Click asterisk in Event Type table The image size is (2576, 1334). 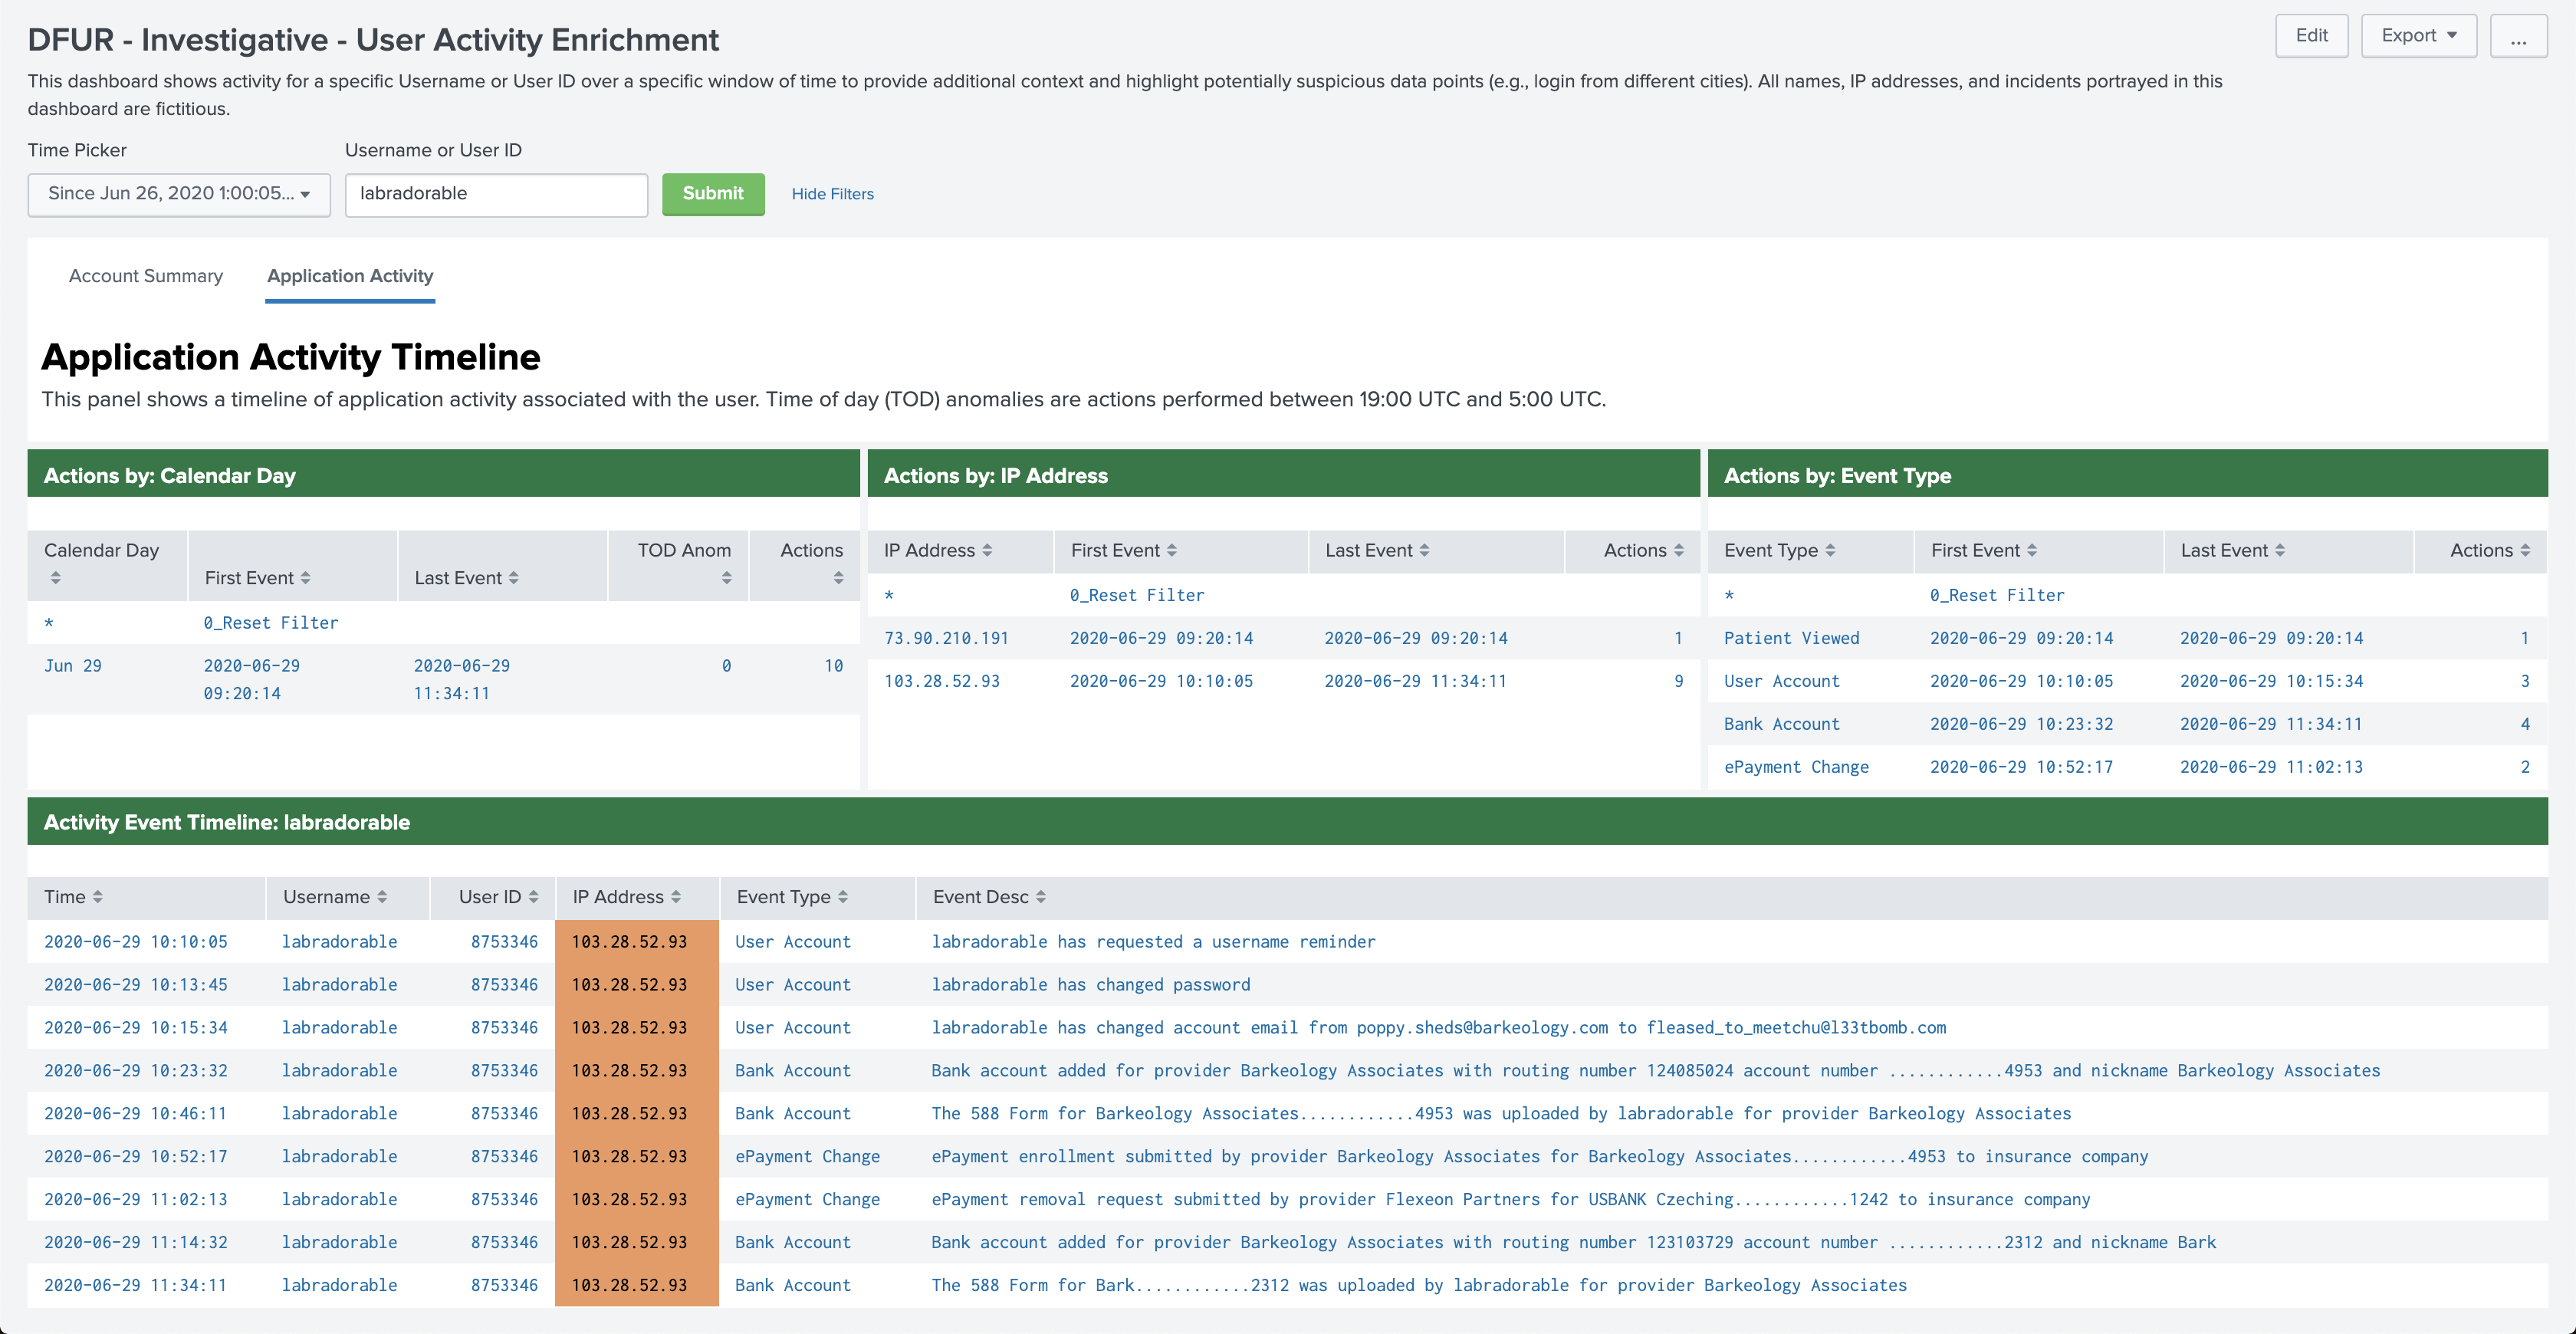point(1728,596)
